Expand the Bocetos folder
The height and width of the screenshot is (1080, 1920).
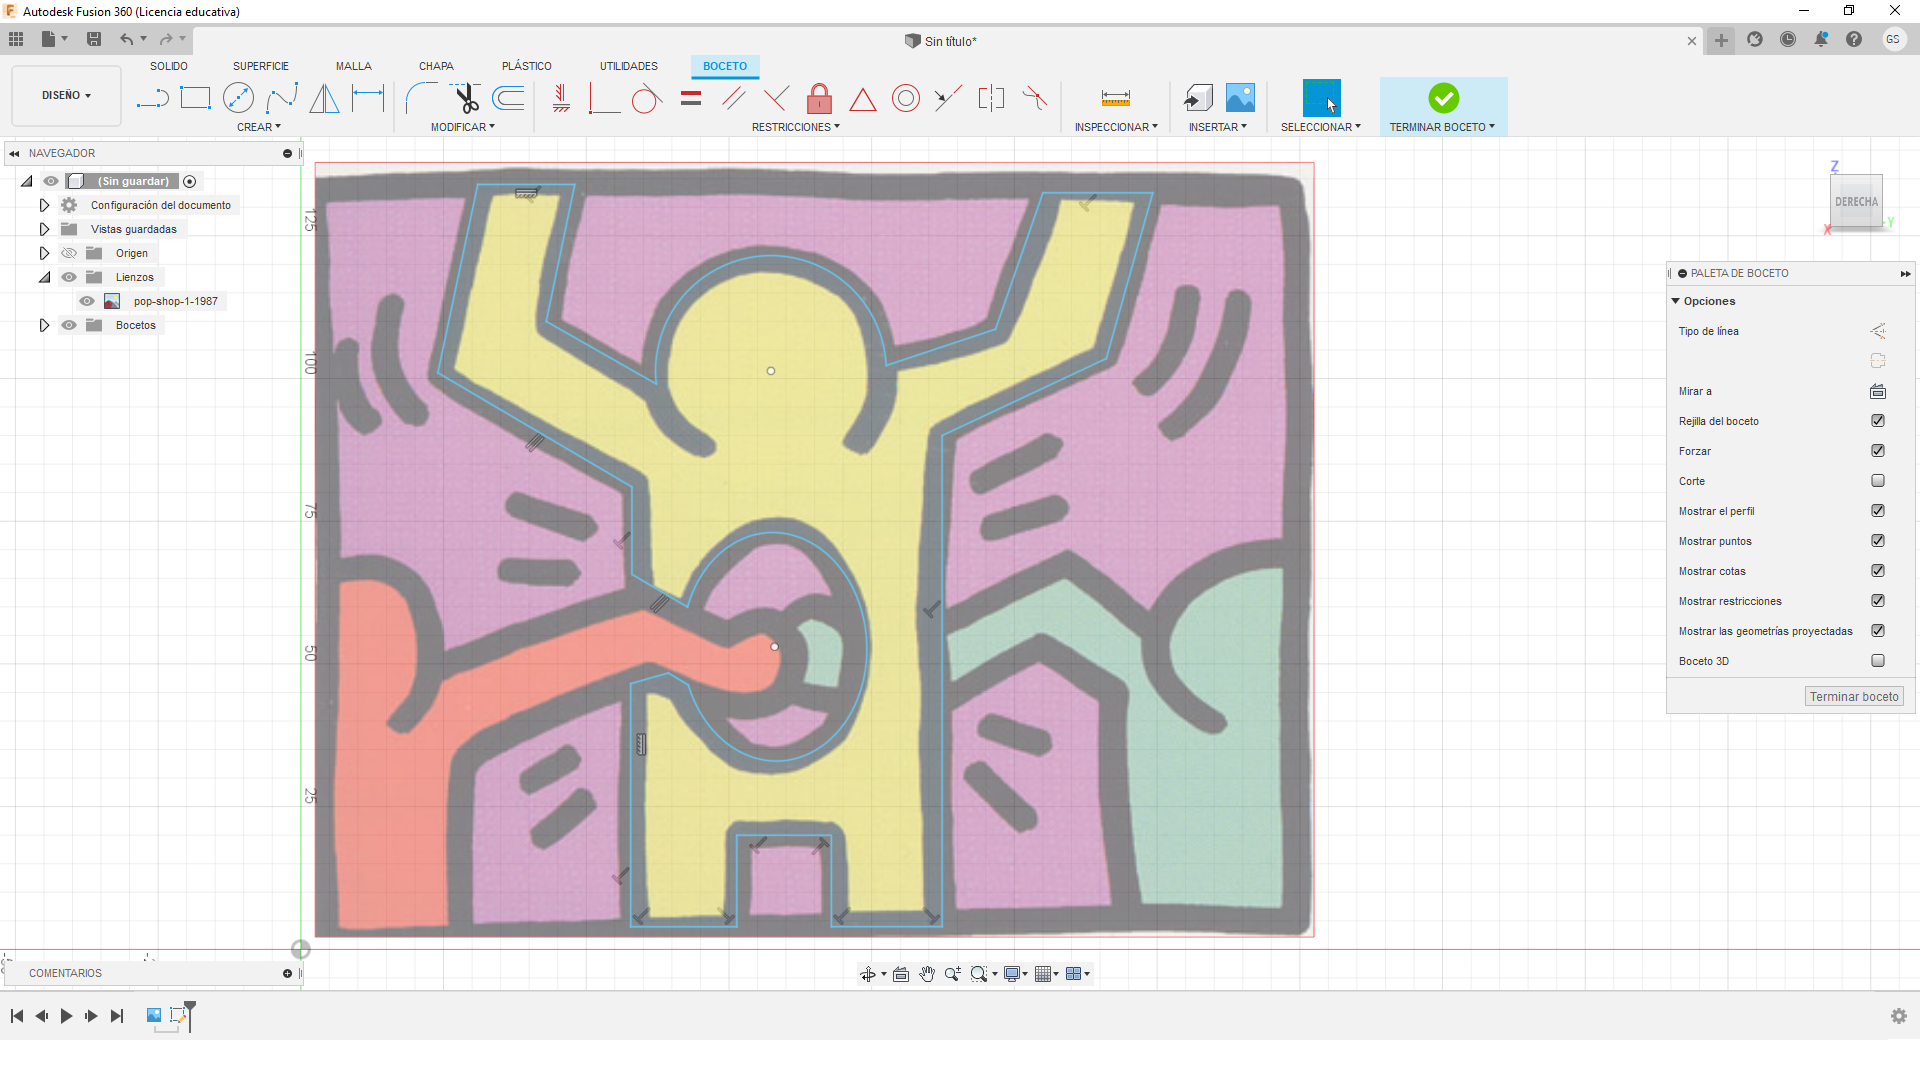(x=44, y=325)
